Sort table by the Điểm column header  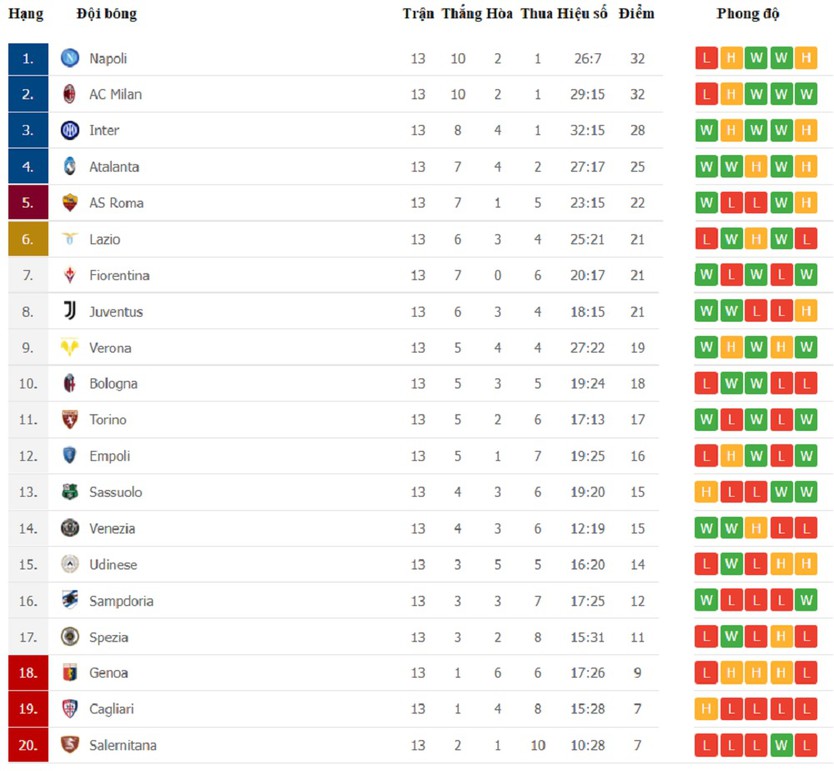636,14
